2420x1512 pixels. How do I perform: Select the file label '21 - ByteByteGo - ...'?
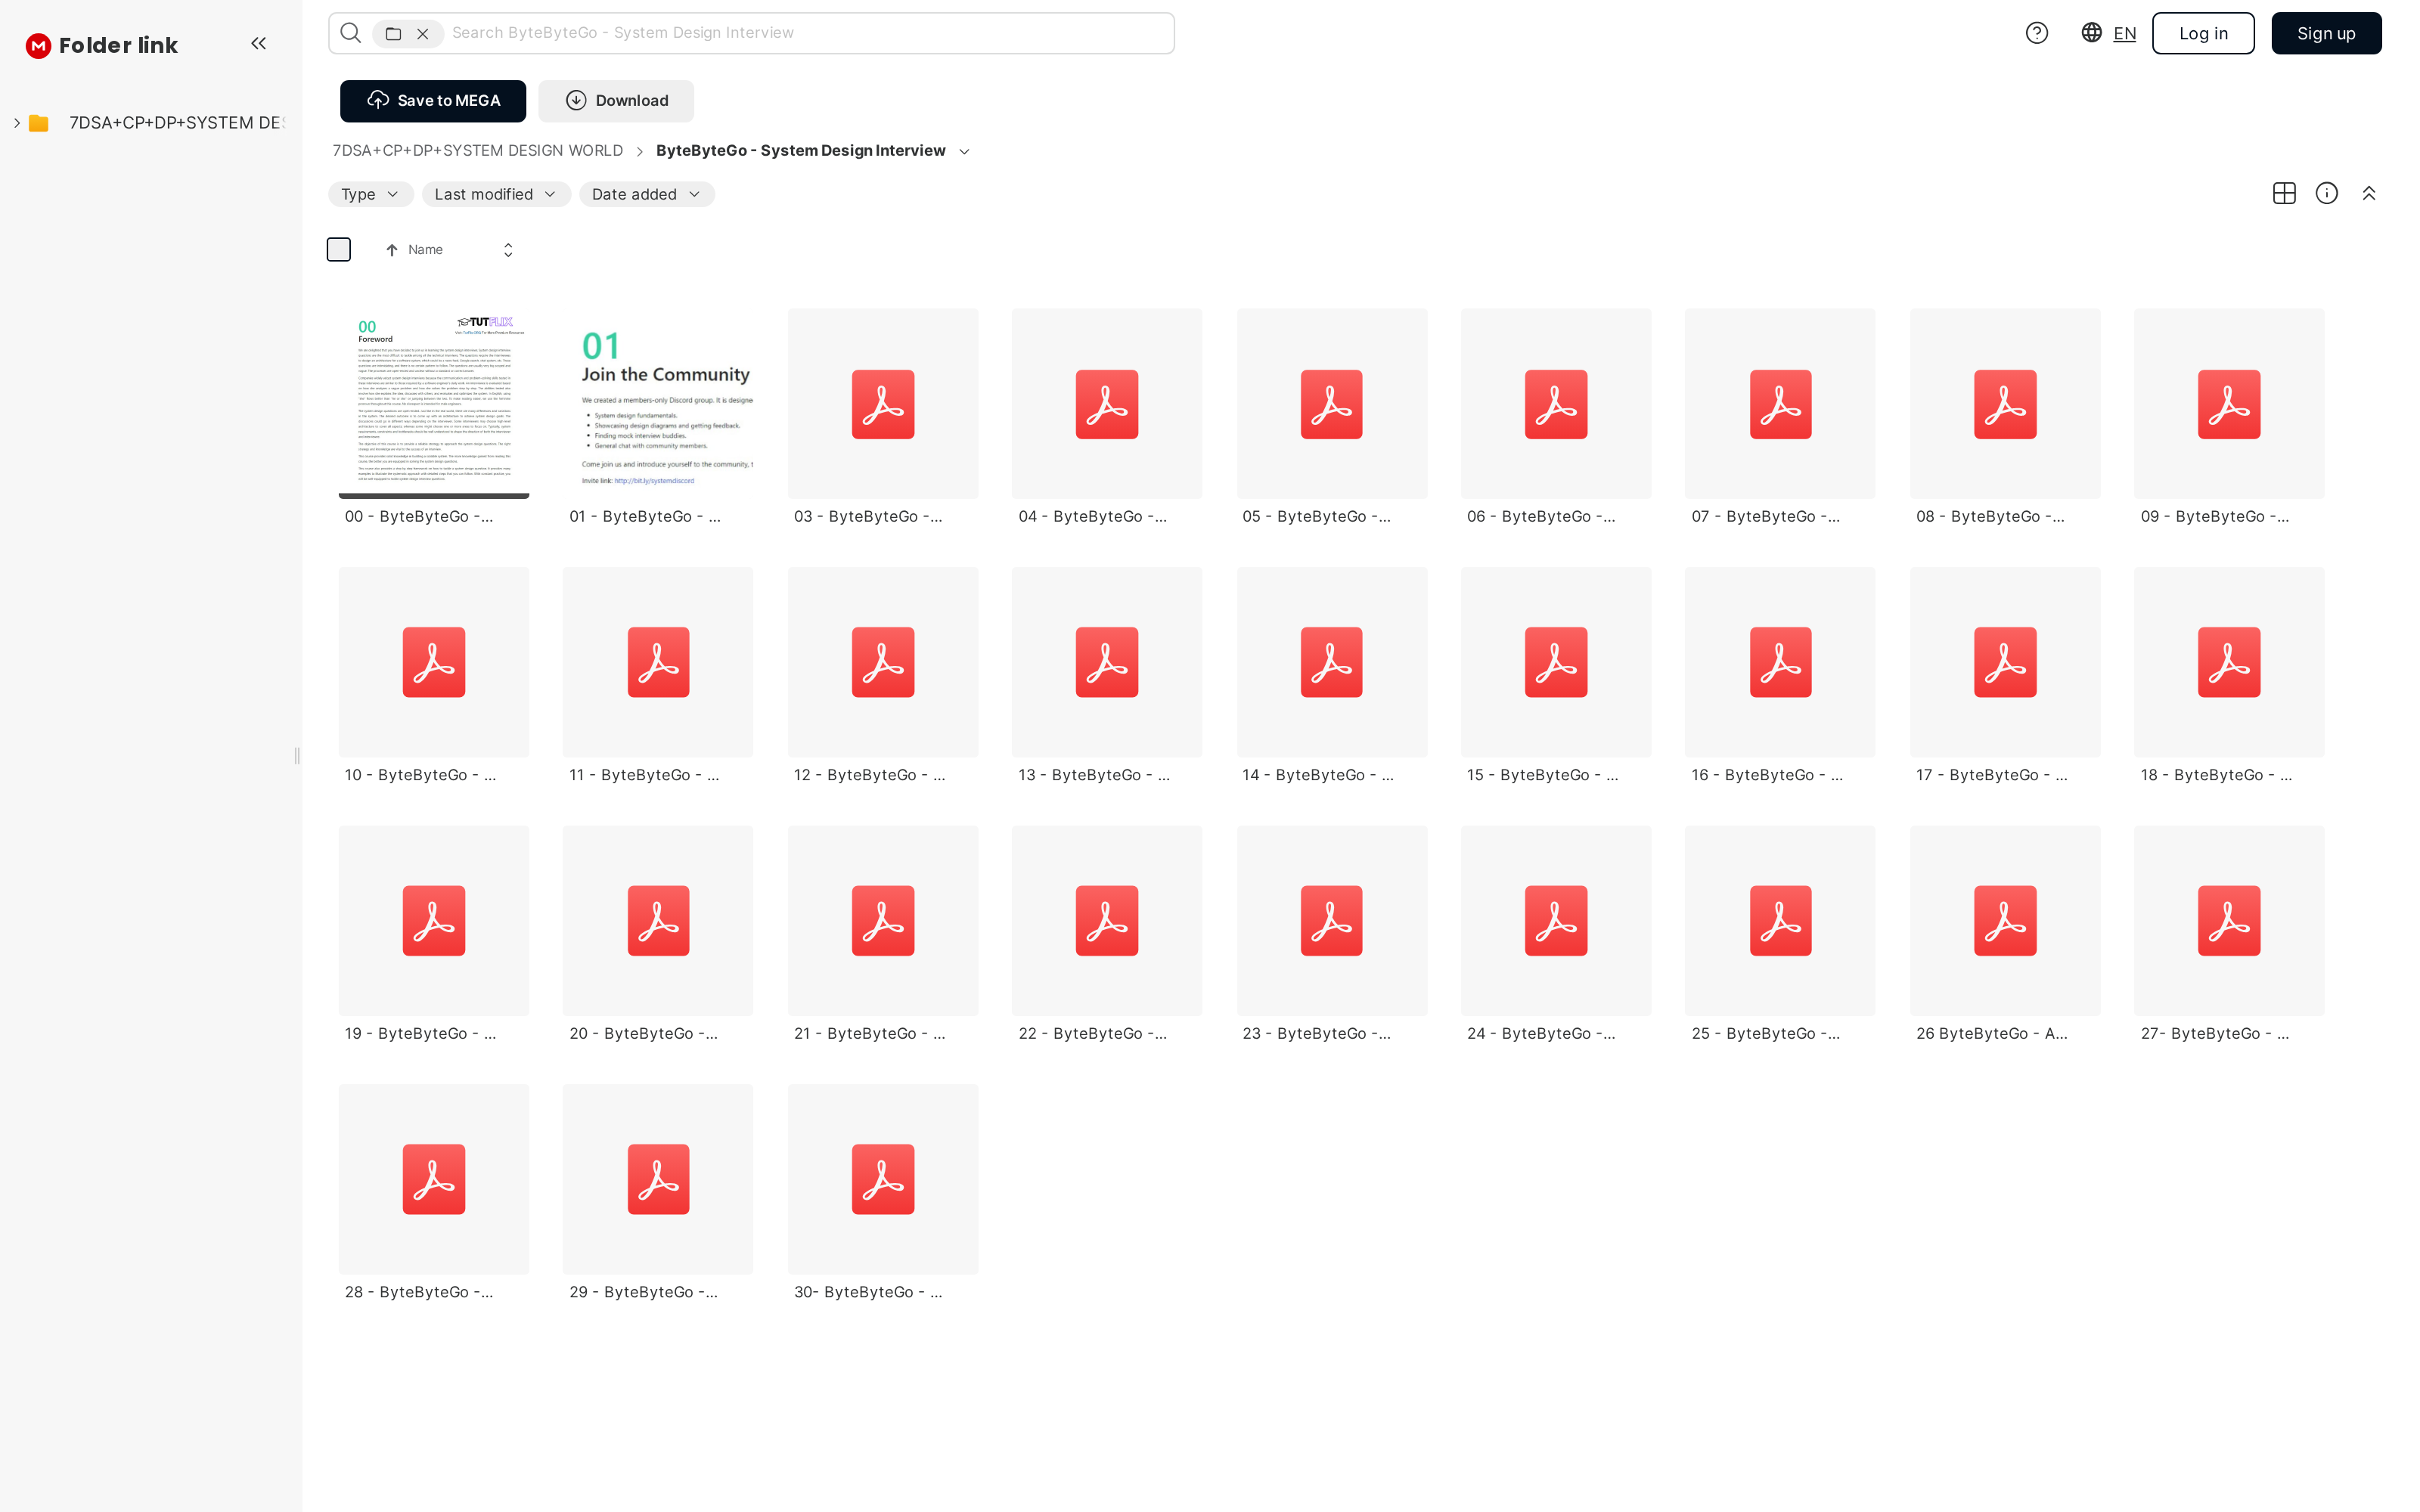(x=869, y=1034)
